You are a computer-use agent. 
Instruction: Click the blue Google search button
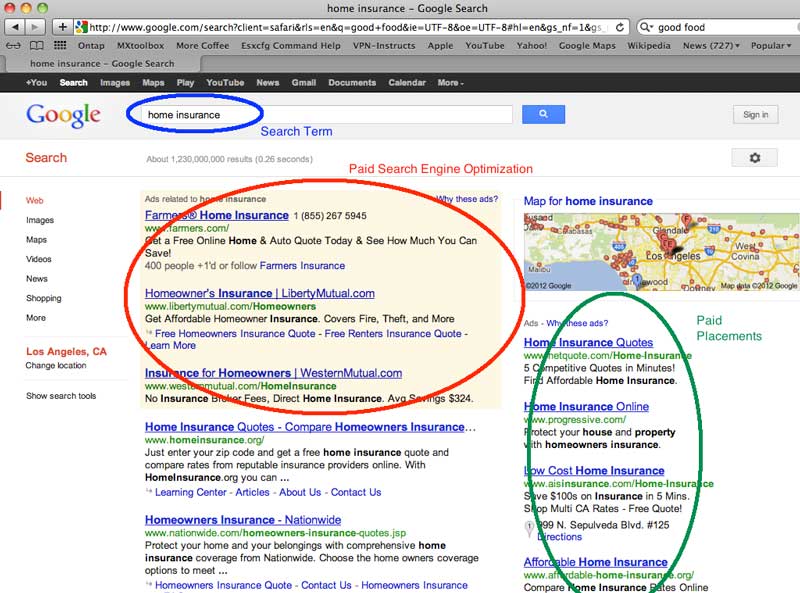click(x=543, y=114)
